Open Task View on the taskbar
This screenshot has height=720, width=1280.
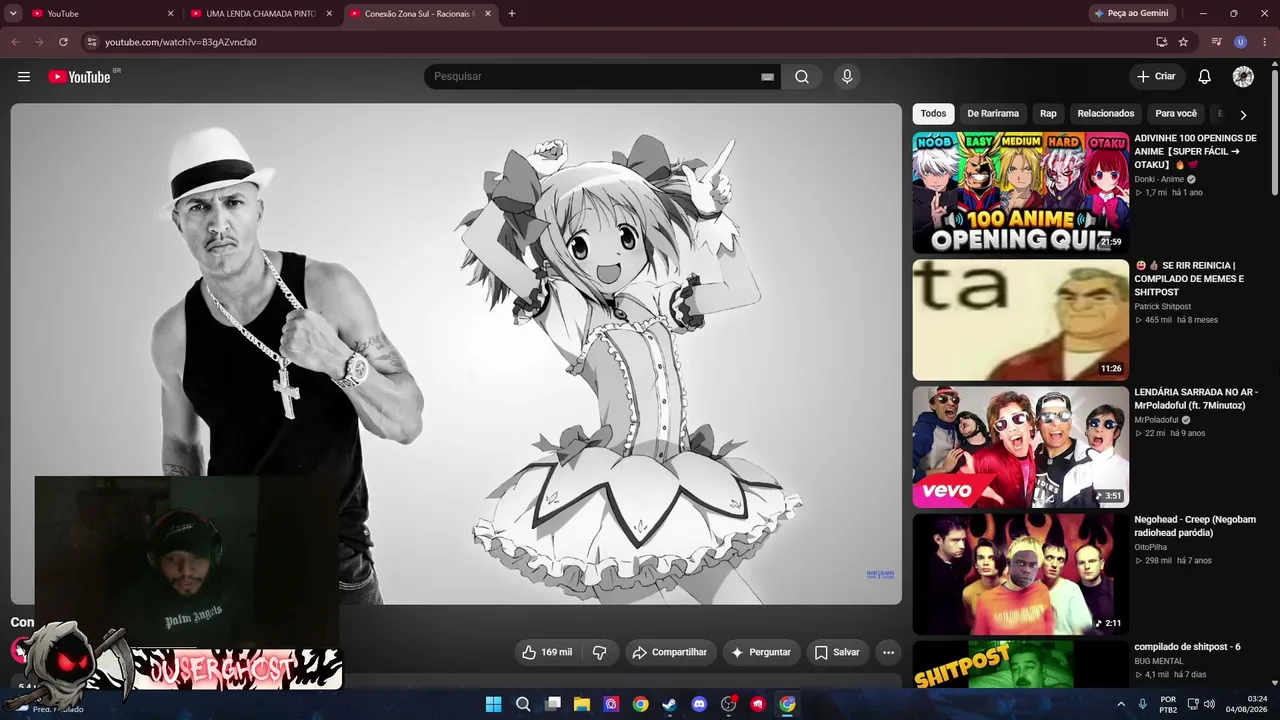(552, 704)
